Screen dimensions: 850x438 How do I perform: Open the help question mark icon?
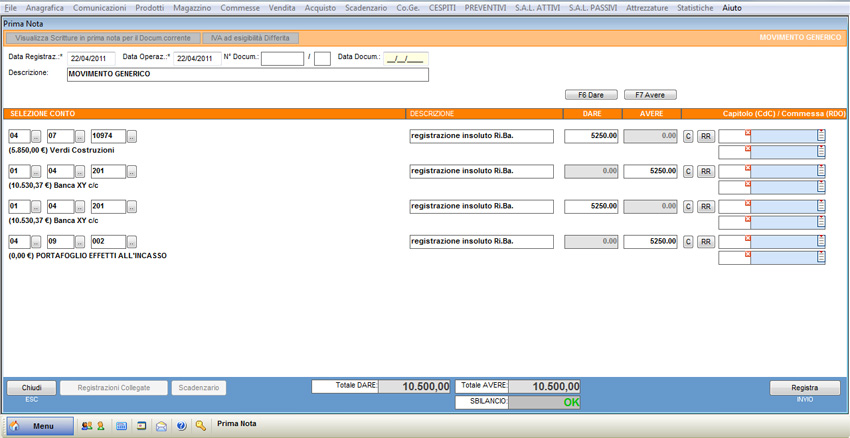(x=181, y=426)
